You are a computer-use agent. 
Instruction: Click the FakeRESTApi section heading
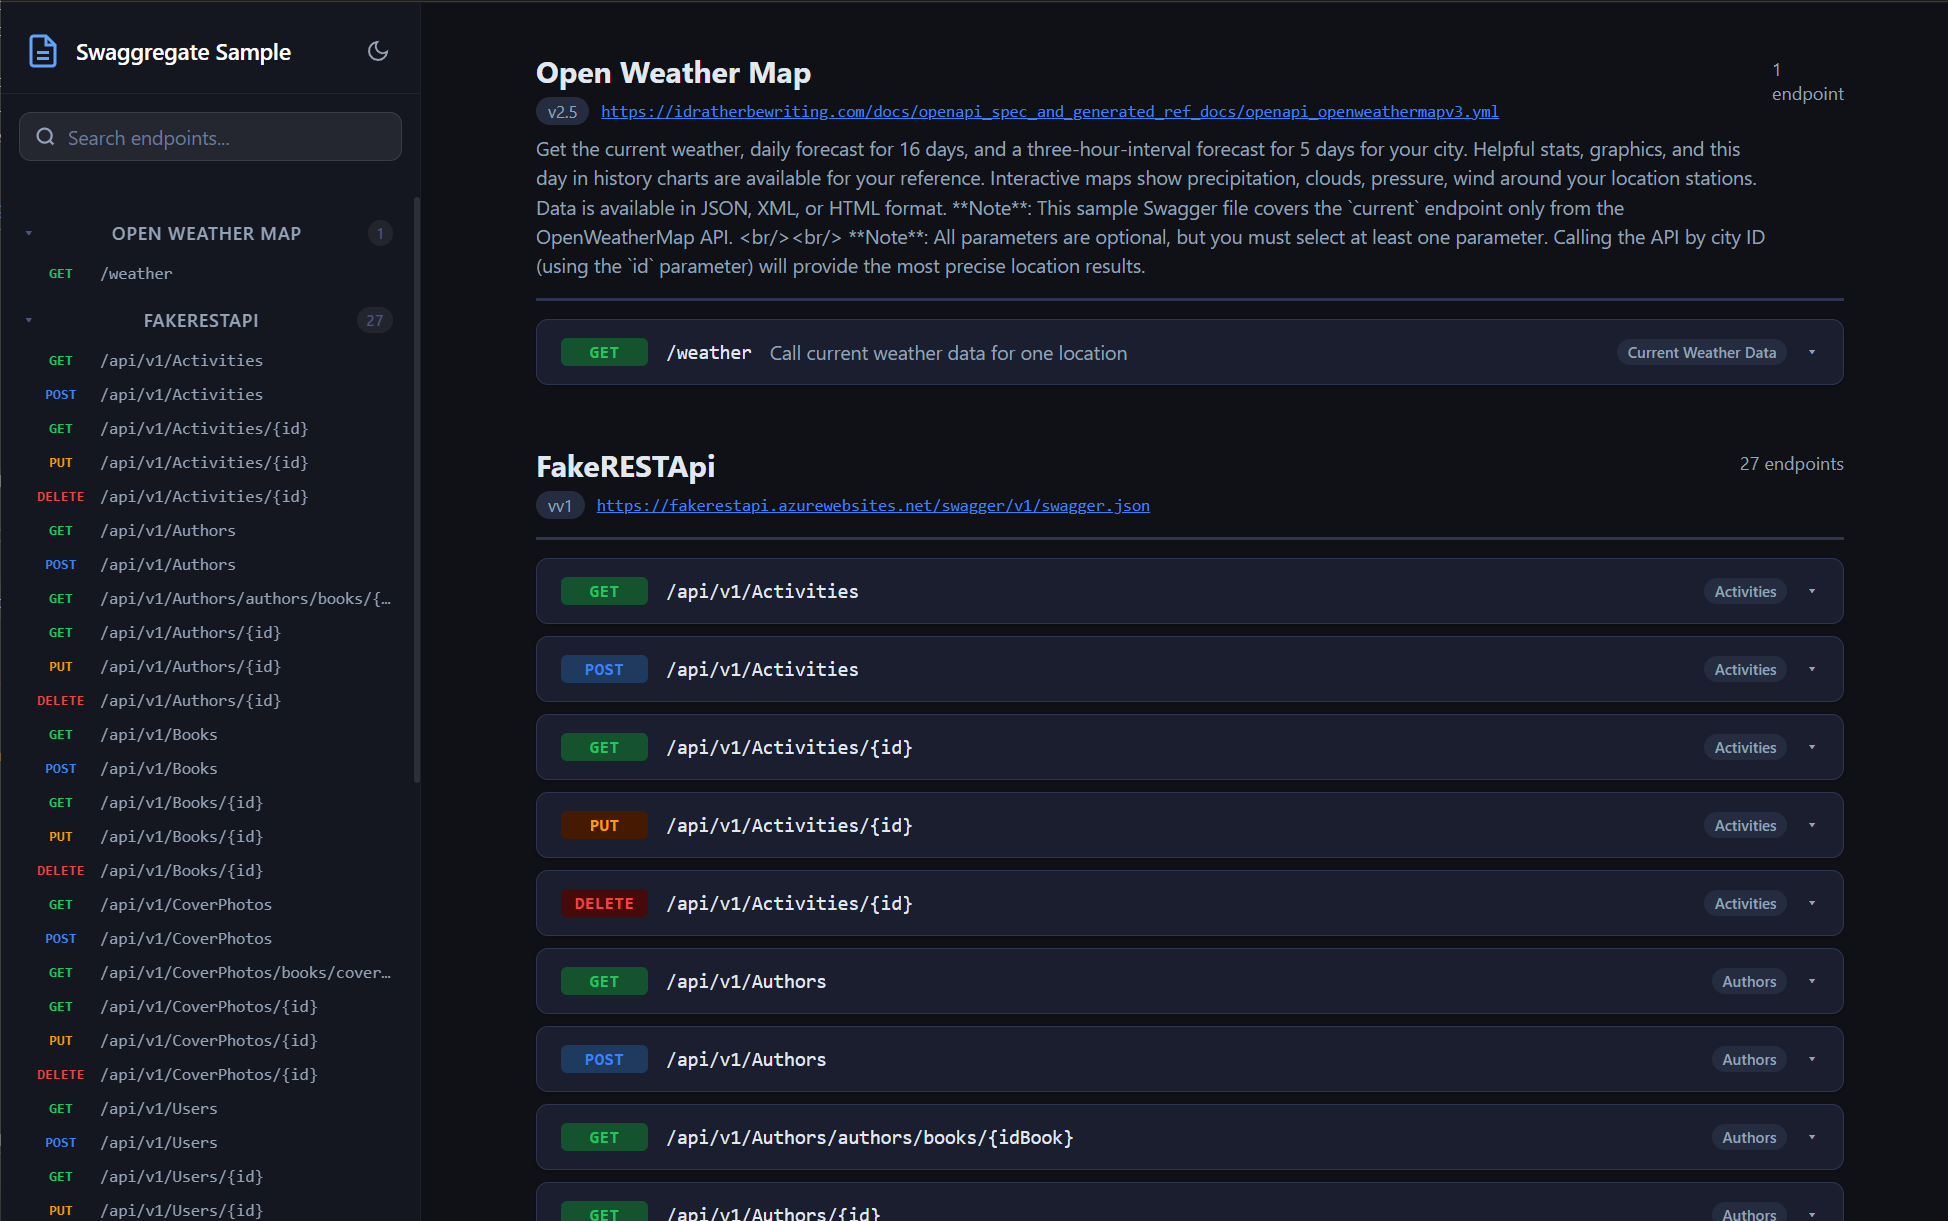pos(626,466)
